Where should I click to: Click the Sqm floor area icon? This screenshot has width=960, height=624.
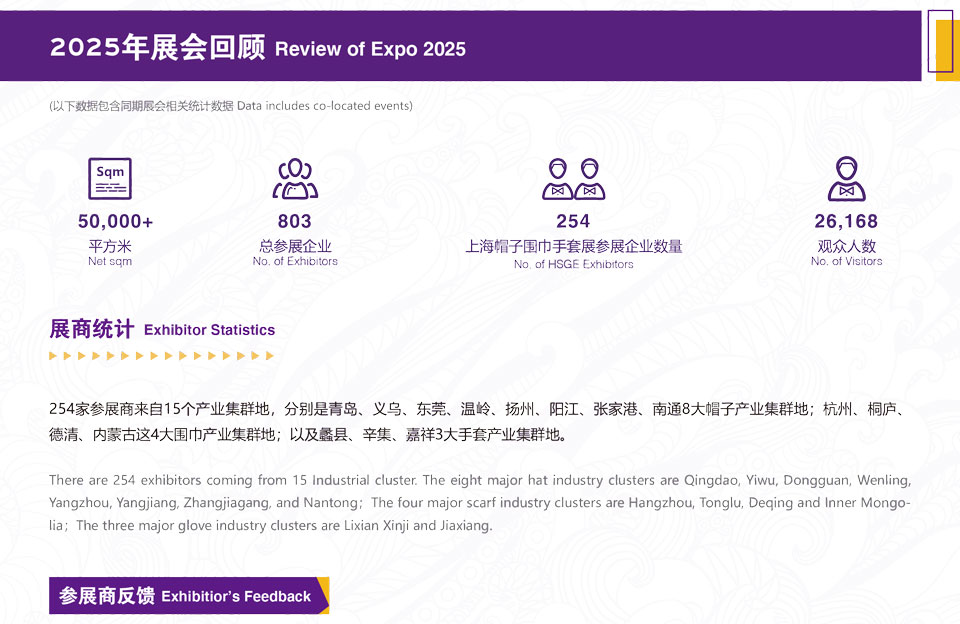click(x=109, y=179)
